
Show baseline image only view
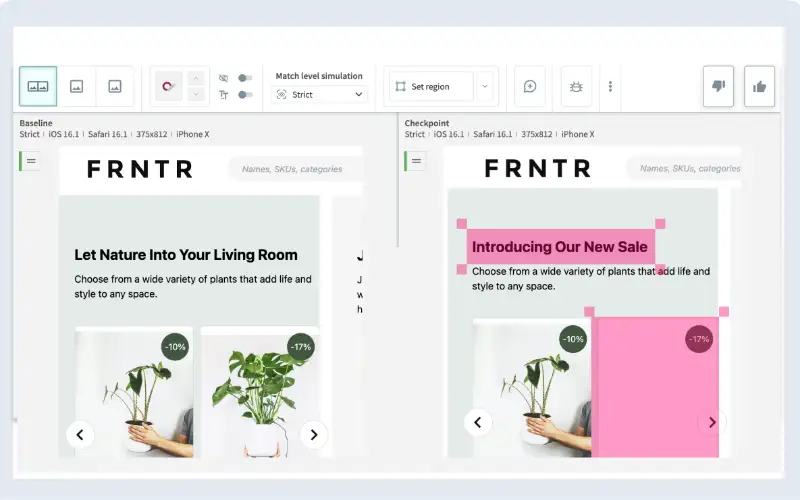(77, 86)
